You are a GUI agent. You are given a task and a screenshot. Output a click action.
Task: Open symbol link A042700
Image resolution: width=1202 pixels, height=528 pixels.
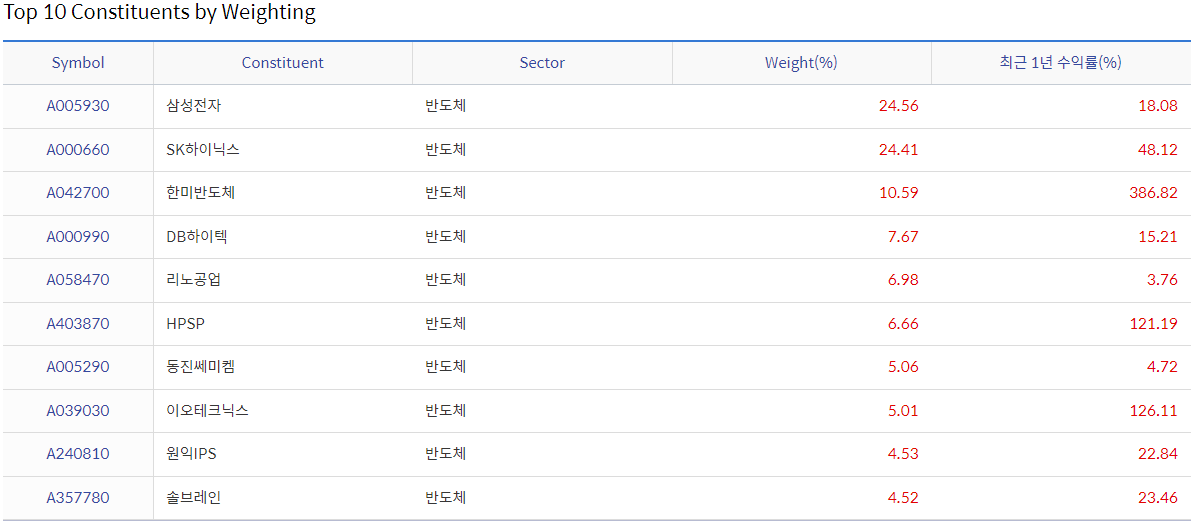pyautogui.click(x=78, y=193)
